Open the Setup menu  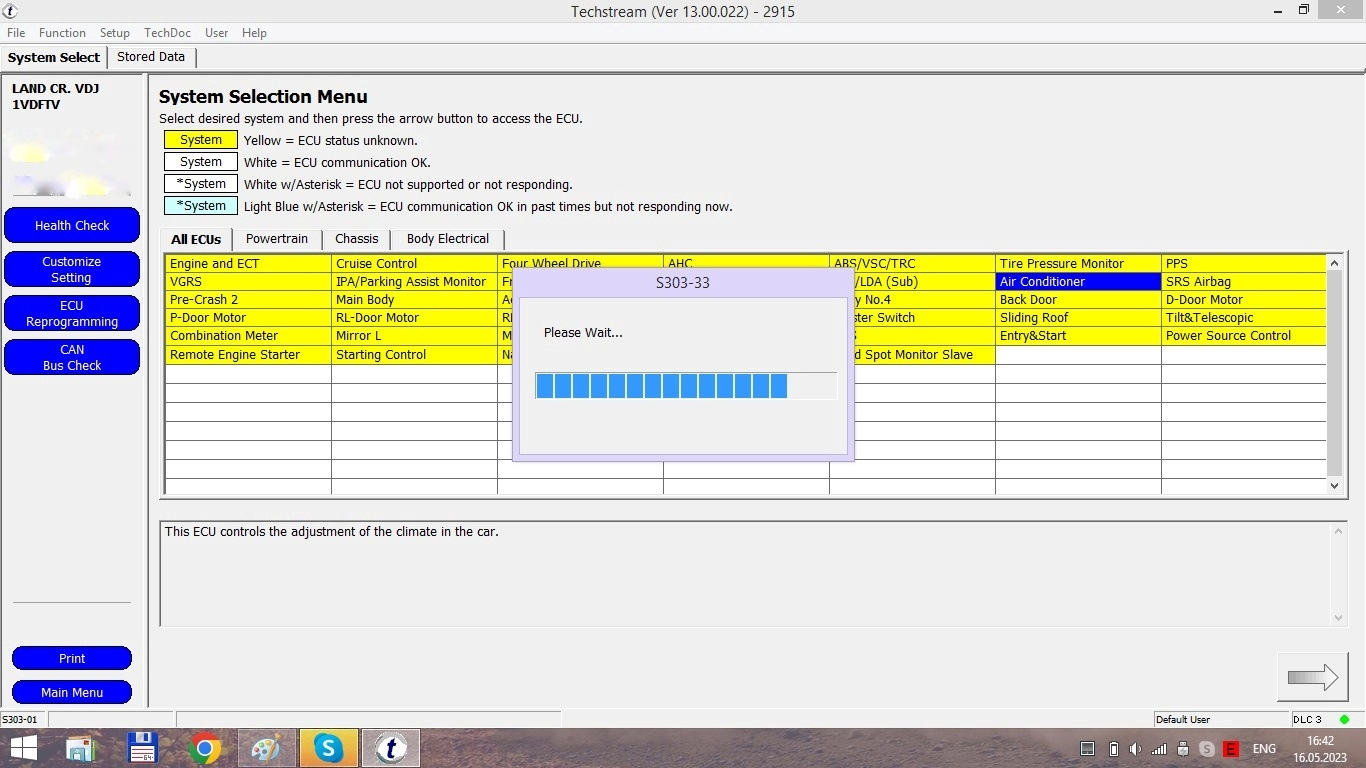[115, 33]
